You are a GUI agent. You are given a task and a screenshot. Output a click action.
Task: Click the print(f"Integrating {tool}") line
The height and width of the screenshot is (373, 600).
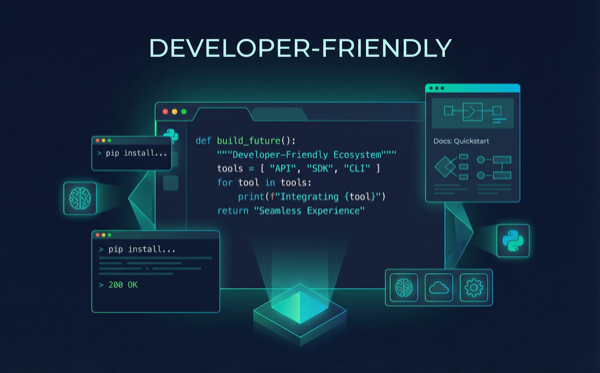tap(312, 197)
